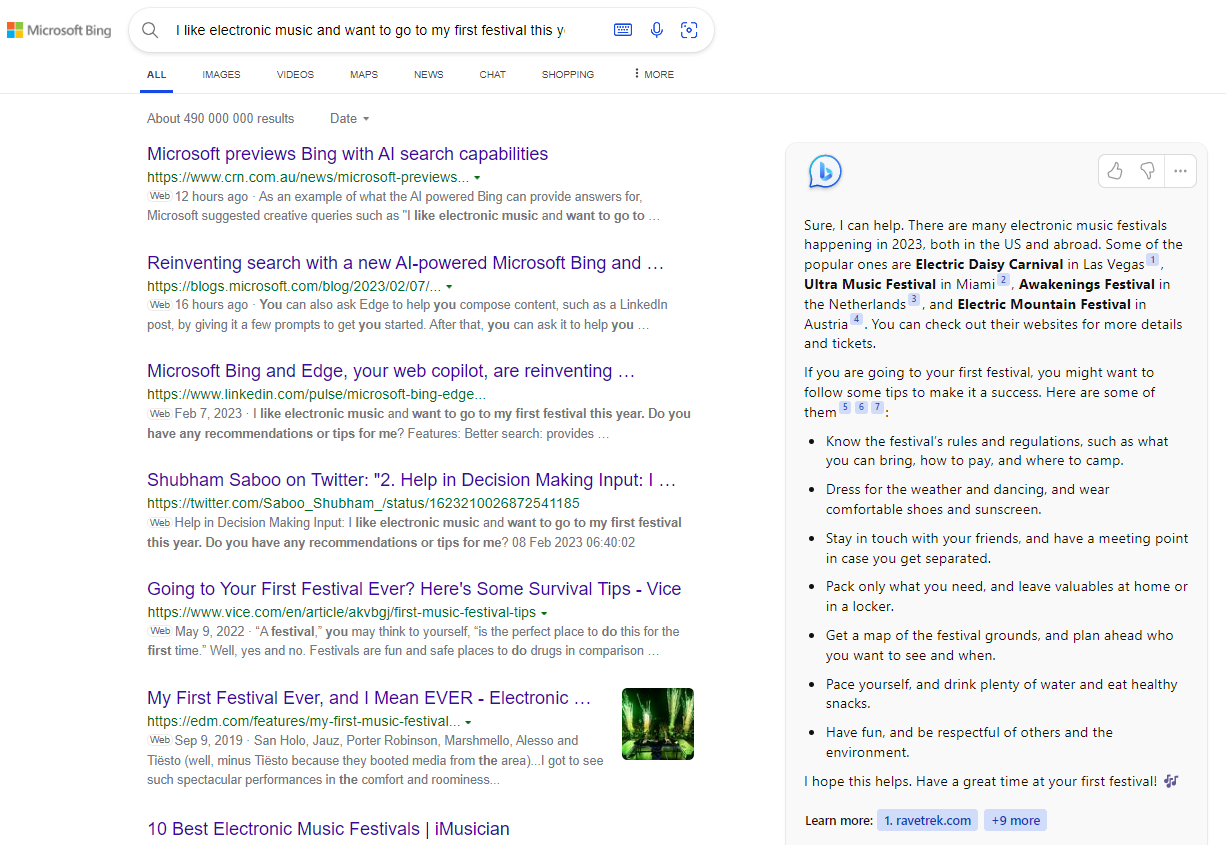The height and width of the screenshot is (845, 1226).
Task: Switch to the SHOPPING tab
Action: click(x=568, y=74)
